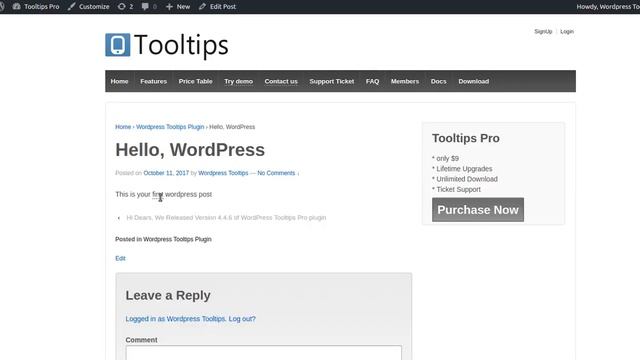Image resolution: width=640 pixels, height=360 pixels.
Task: Open previous post about Version 4.4.6
Action: pyautogui.click(x=226, y=218)
